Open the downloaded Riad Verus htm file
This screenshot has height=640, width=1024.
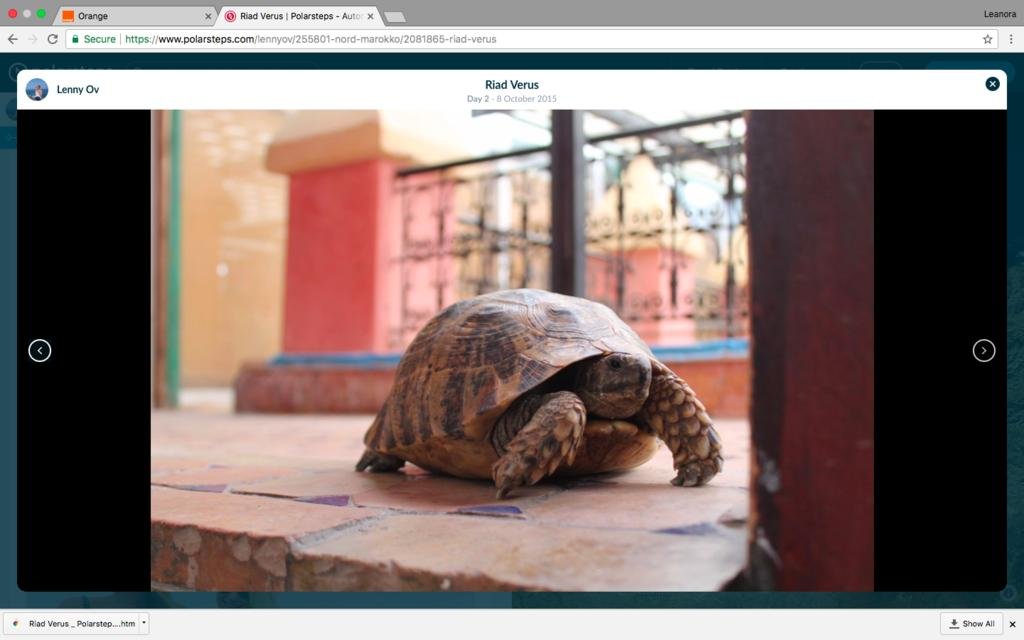74,624
